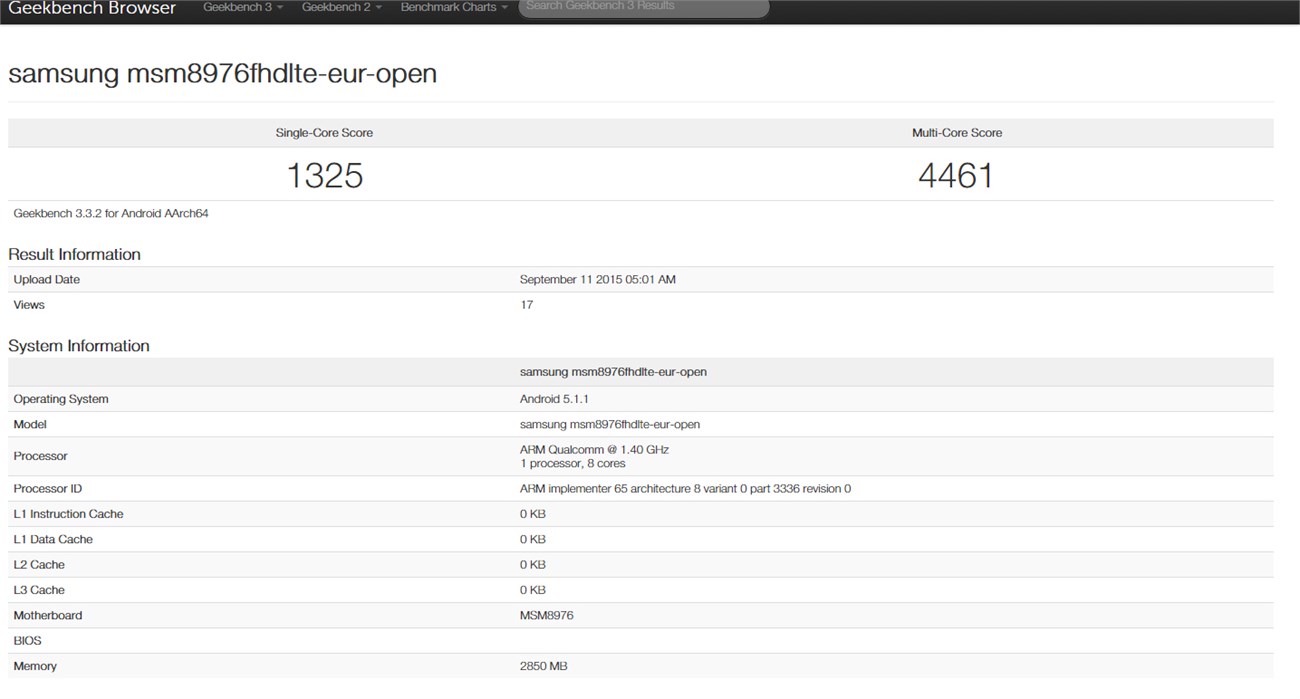Screen dimensions: 1300x699
Task: Expand the Geekbench 2 dropdown menu
Action: [x=342, y=7]
